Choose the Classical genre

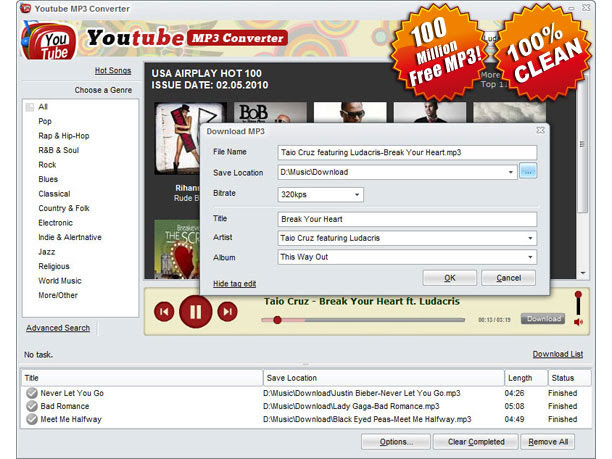54,194
